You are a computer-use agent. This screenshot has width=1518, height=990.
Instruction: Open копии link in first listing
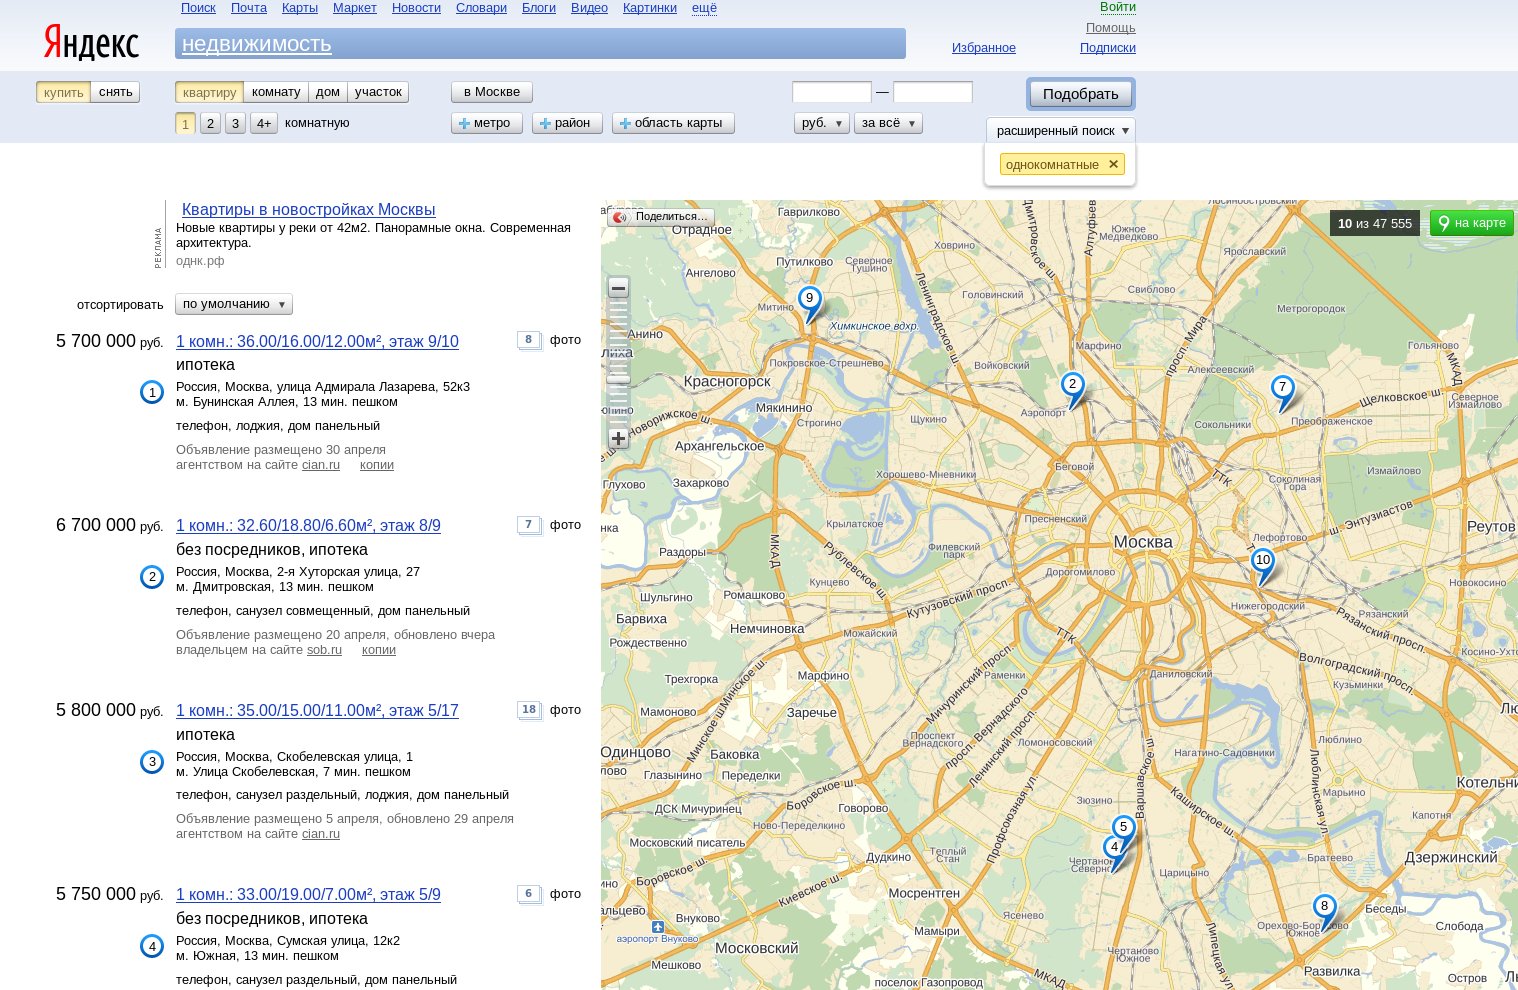coord(377,465)
